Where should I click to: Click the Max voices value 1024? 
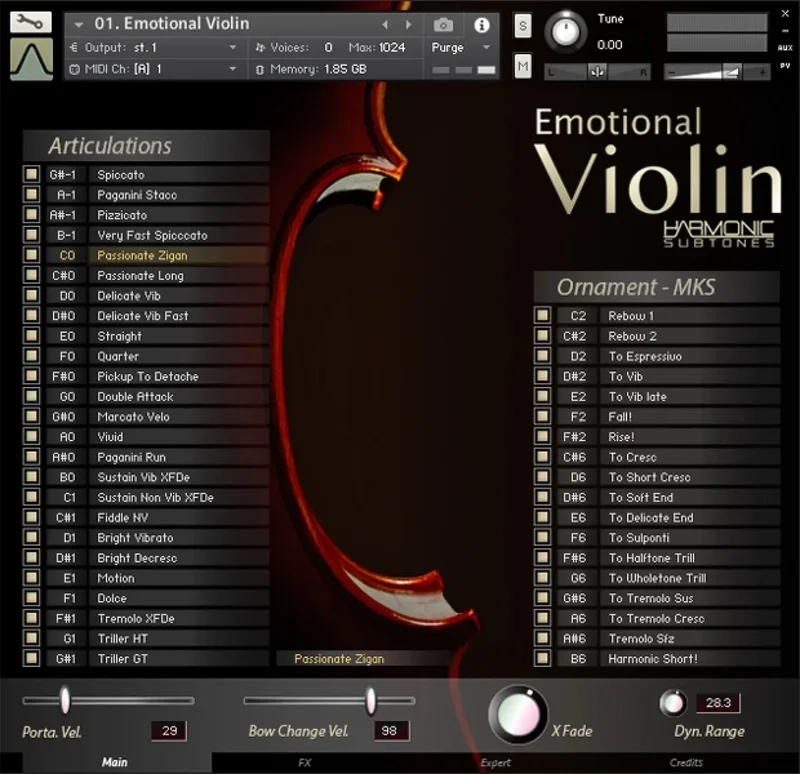point(391,47)
